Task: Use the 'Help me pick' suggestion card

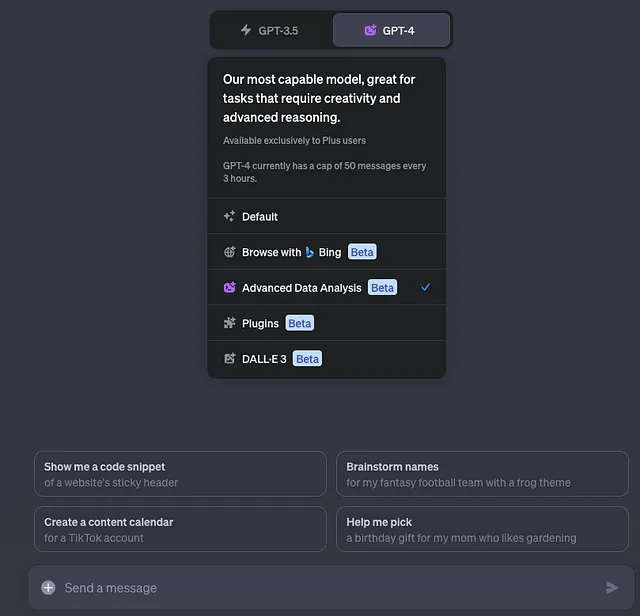Action: tap(482, 529)
